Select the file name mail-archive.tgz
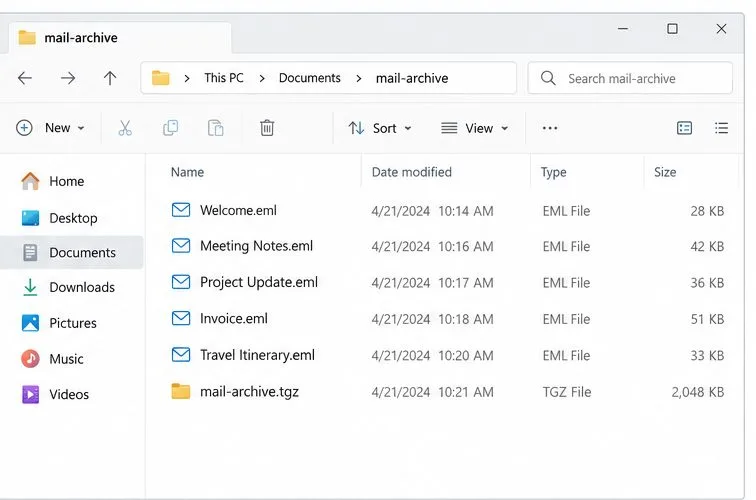The image size is (756, 500). pos(249,392)
